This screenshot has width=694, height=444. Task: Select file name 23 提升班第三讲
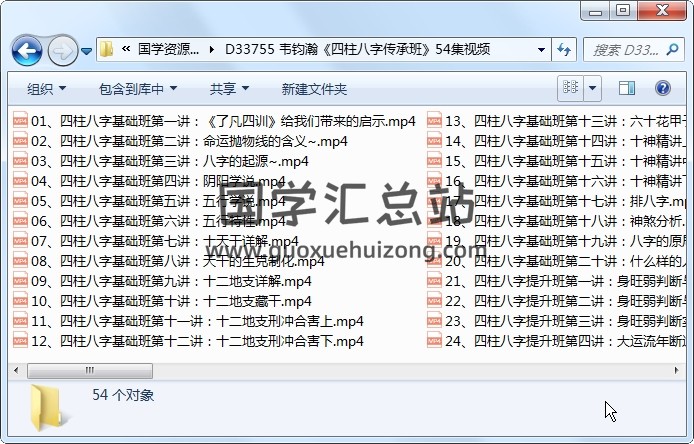click(x=565, y=321)
